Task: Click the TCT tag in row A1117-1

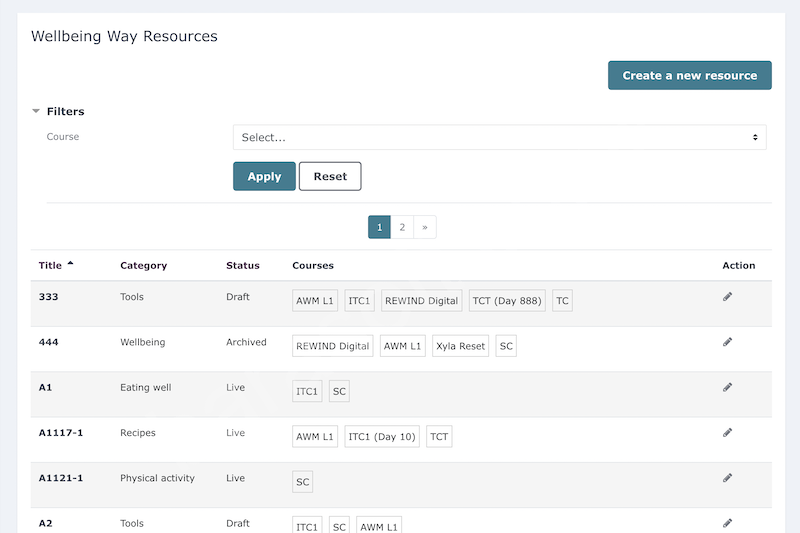Action: pyautogui.click(x=439, y=437)
